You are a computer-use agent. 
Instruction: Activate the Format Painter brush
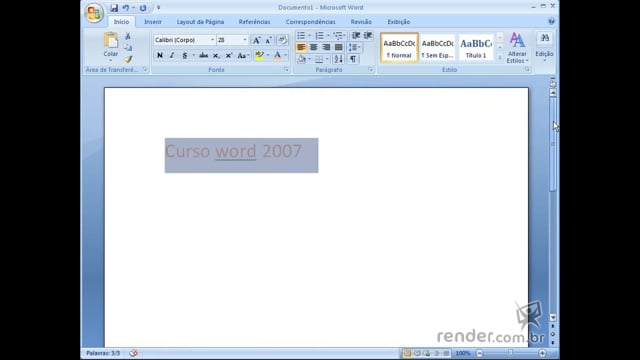(x=128, y=59)
